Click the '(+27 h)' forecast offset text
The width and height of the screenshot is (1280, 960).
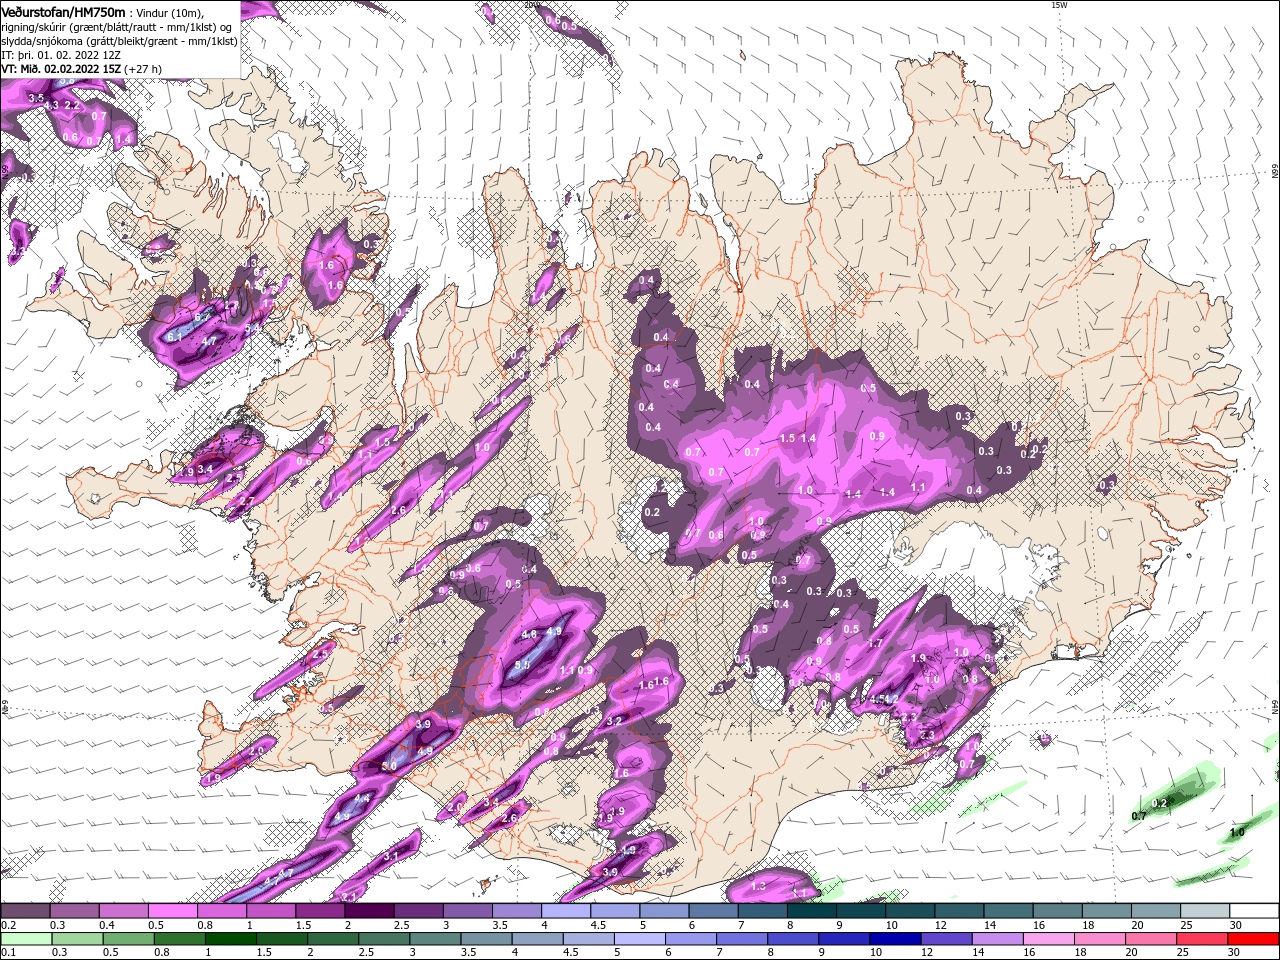coord(144,69)
